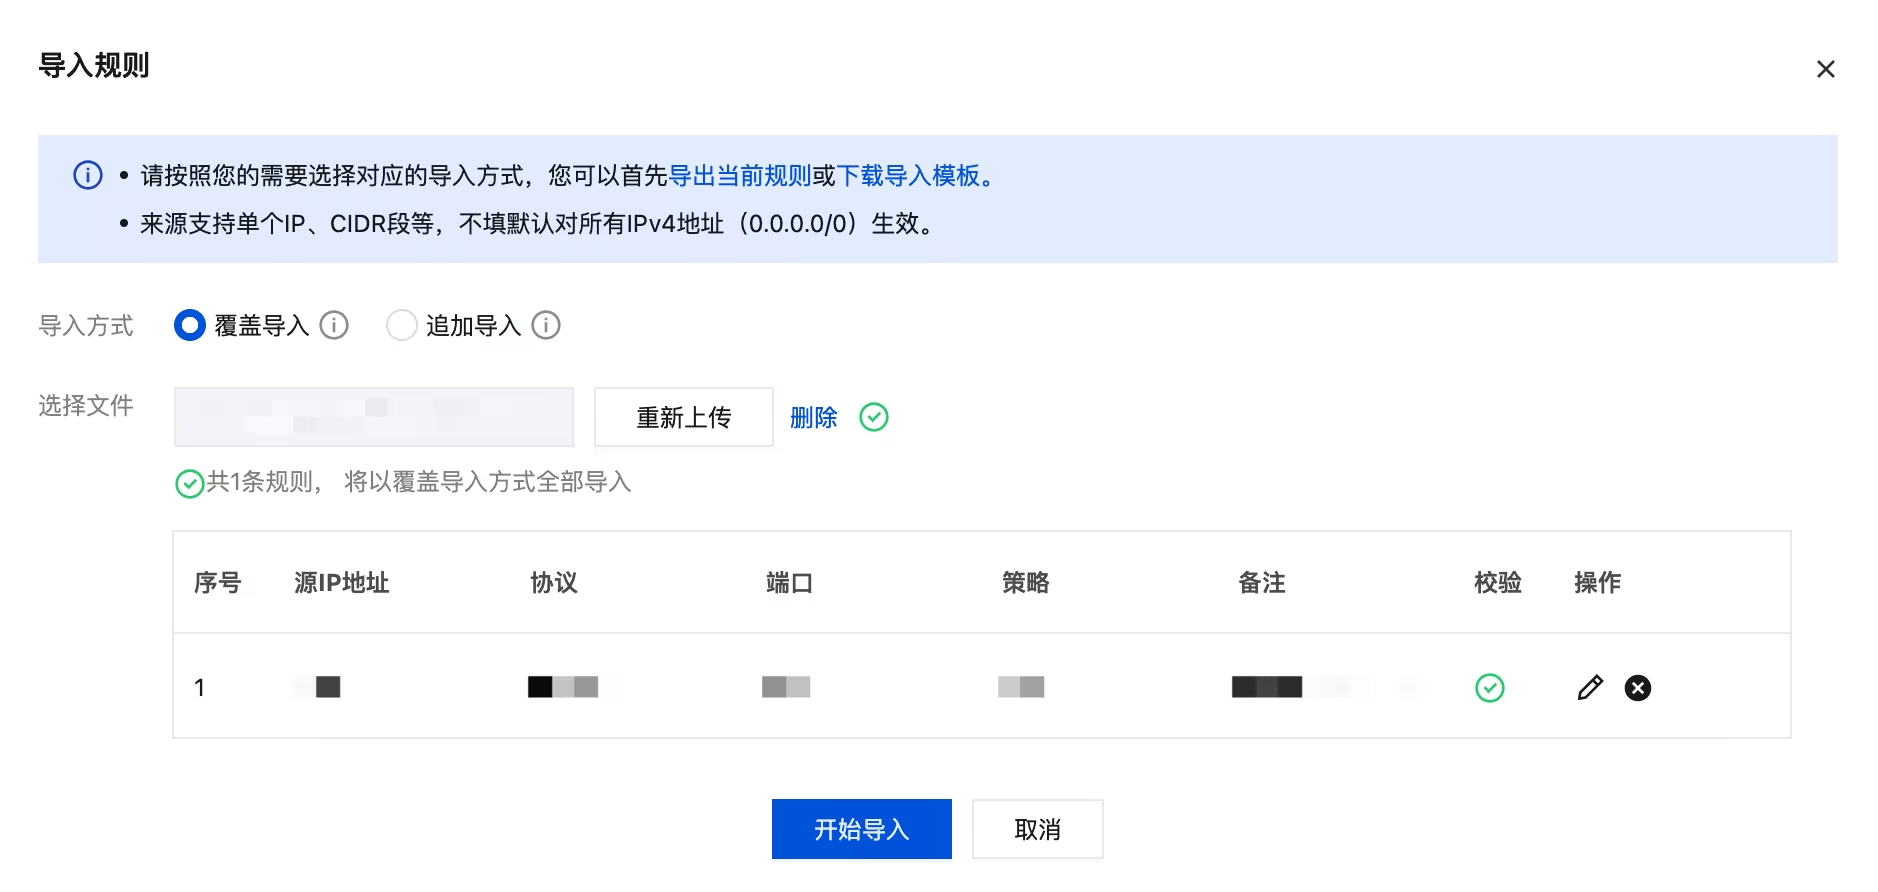This screenshot has width=1878, height=892.
Task: Click the selected file name field
Action: pyautogui.click(x=374, y=417)
